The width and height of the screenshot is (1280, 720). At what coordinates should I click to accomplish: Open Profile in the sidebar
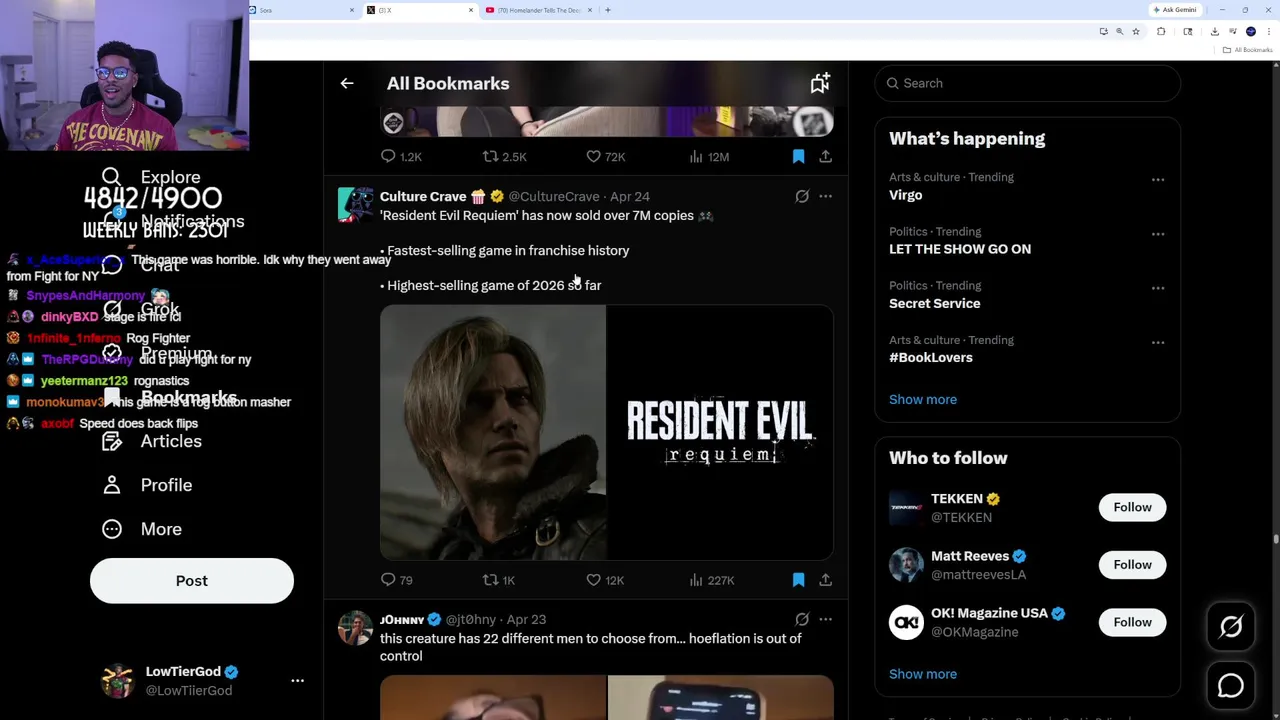[x=147, y=485]
